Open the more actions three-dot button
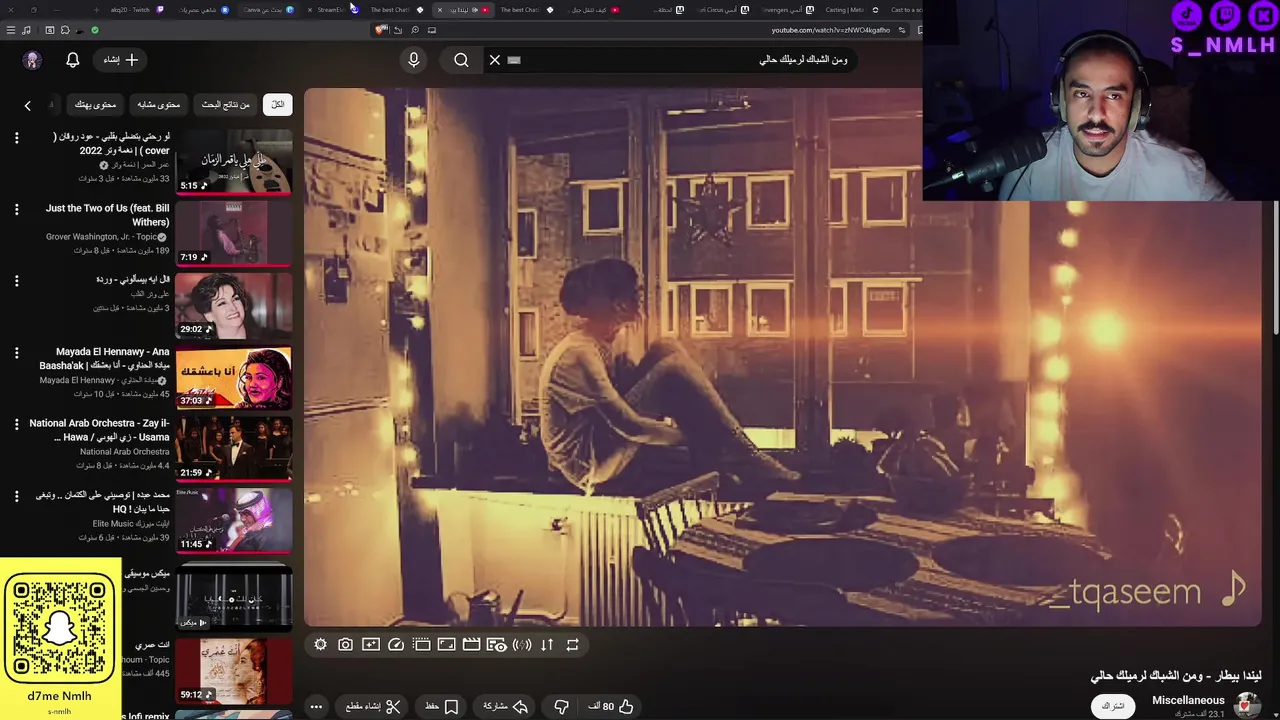Viewport: 1280px width, 720px height. click(316, 706)
